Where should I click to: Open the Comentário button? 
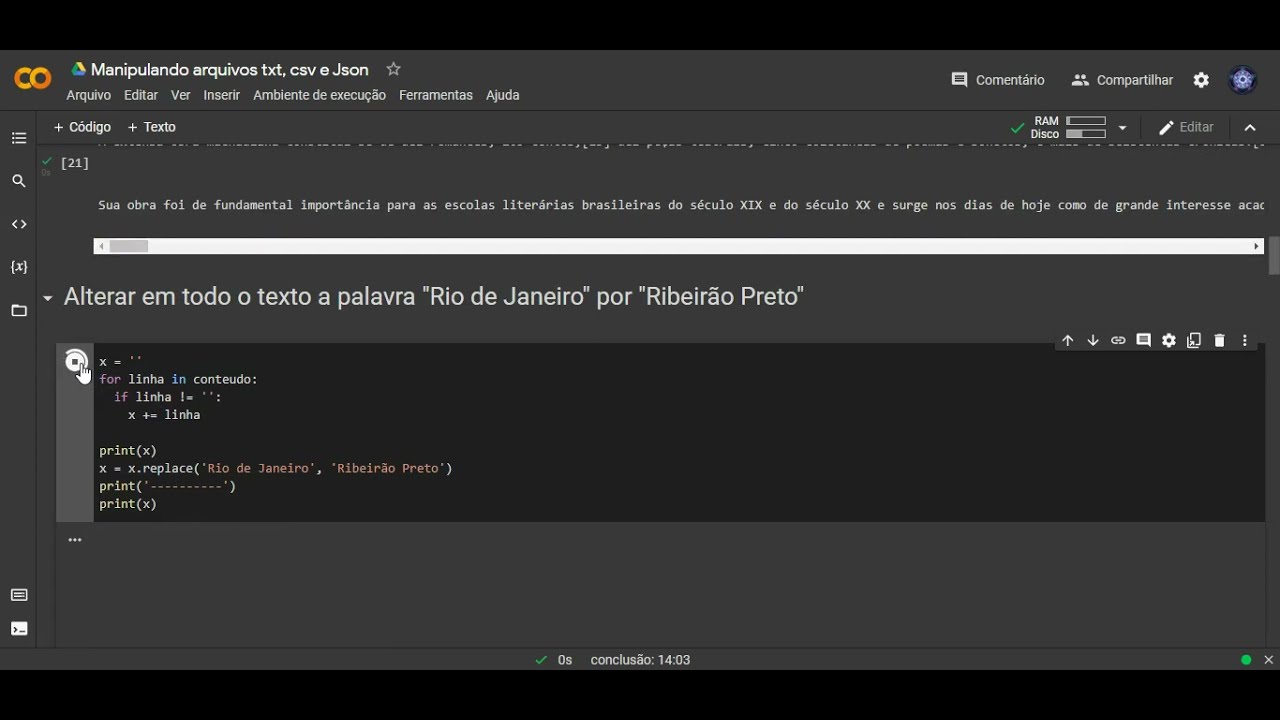coord(998,80)
